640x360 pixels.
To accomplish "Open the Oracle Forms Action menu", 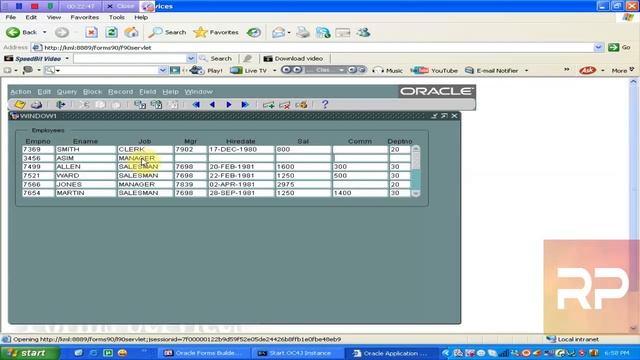I will (20, 92).
